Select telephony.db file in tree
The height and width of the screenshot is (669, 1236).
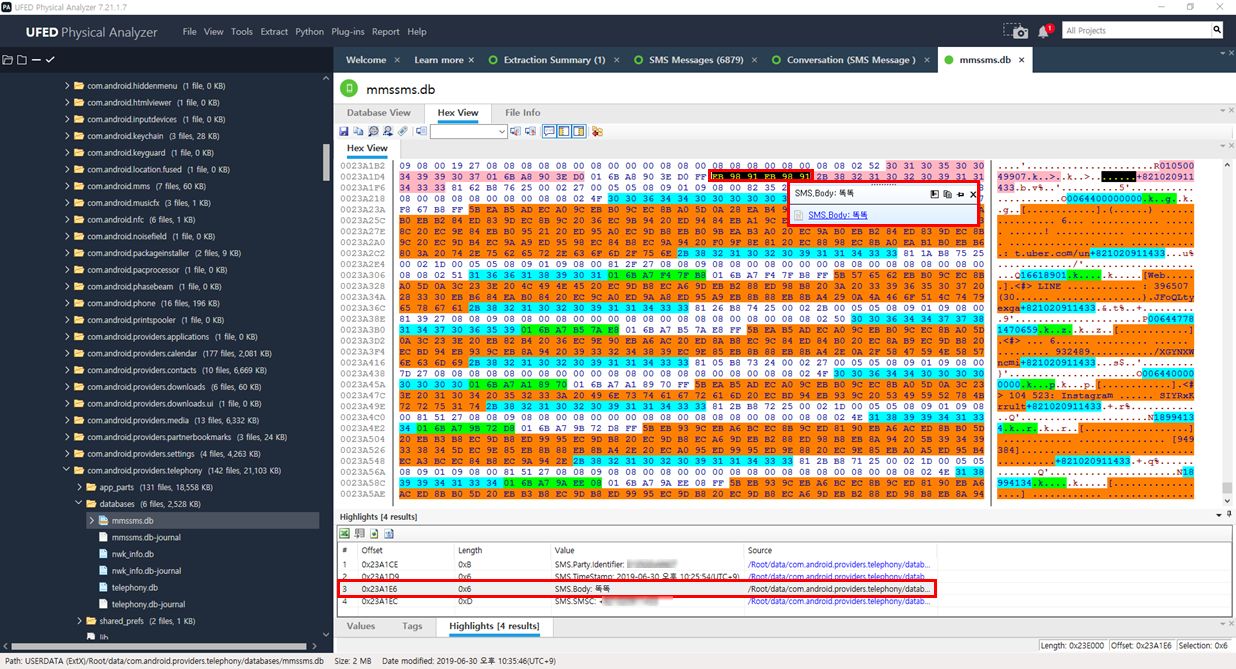click(x=135, y=588)
